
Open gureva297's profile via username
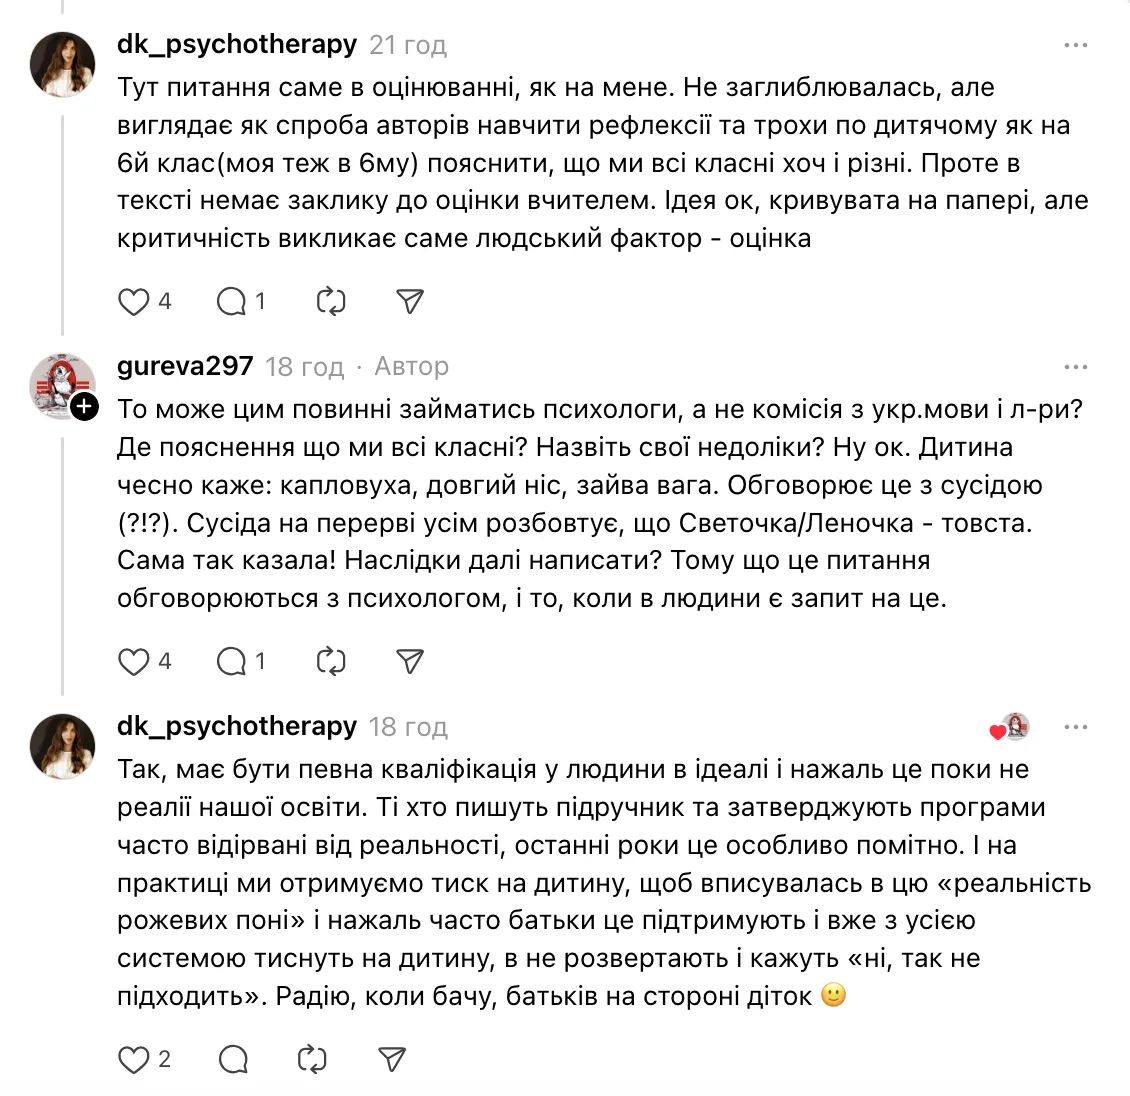tap(184, 366)
